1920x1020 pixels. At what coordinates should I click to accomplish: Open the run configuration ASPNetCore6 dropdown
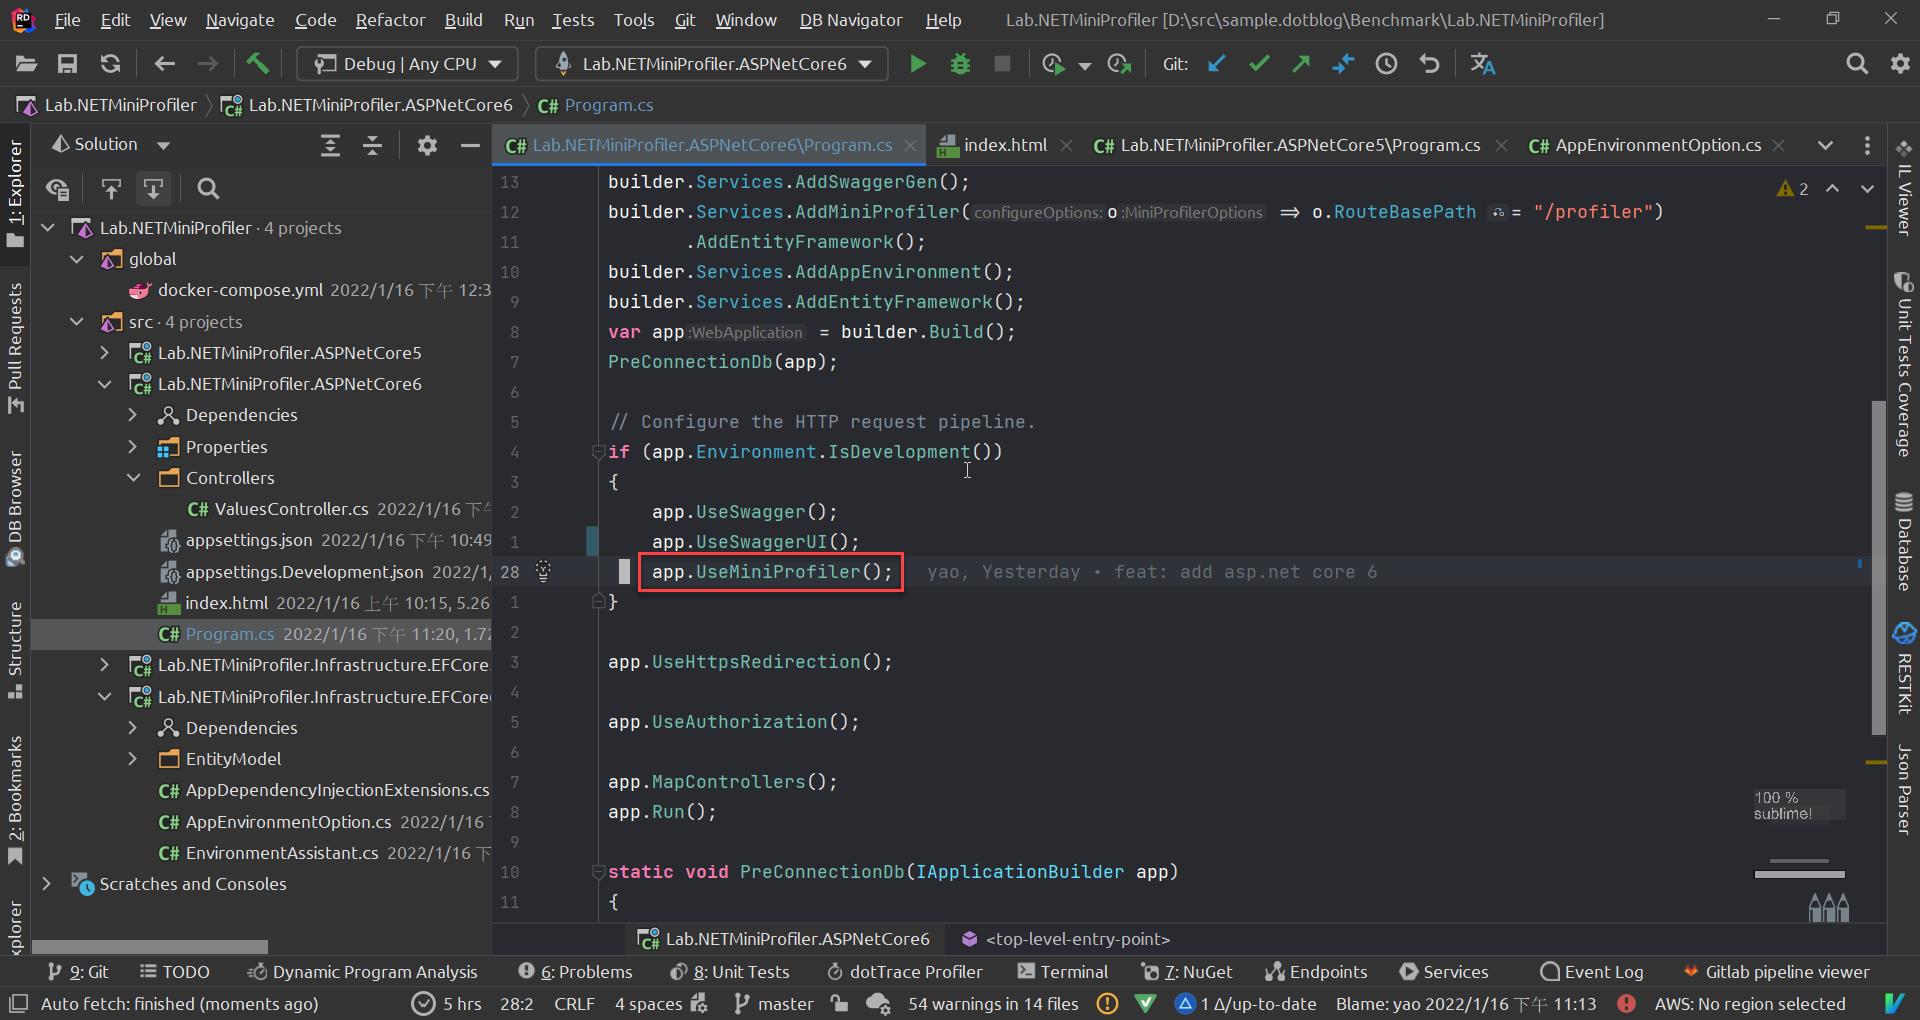[711, 64]
